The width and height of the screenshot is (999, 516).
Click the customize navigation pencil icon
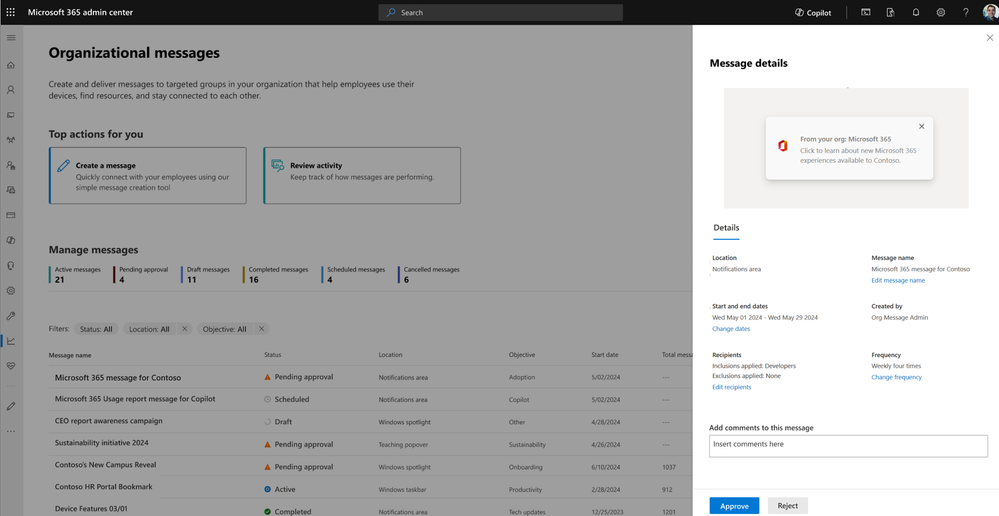point(11,406)
